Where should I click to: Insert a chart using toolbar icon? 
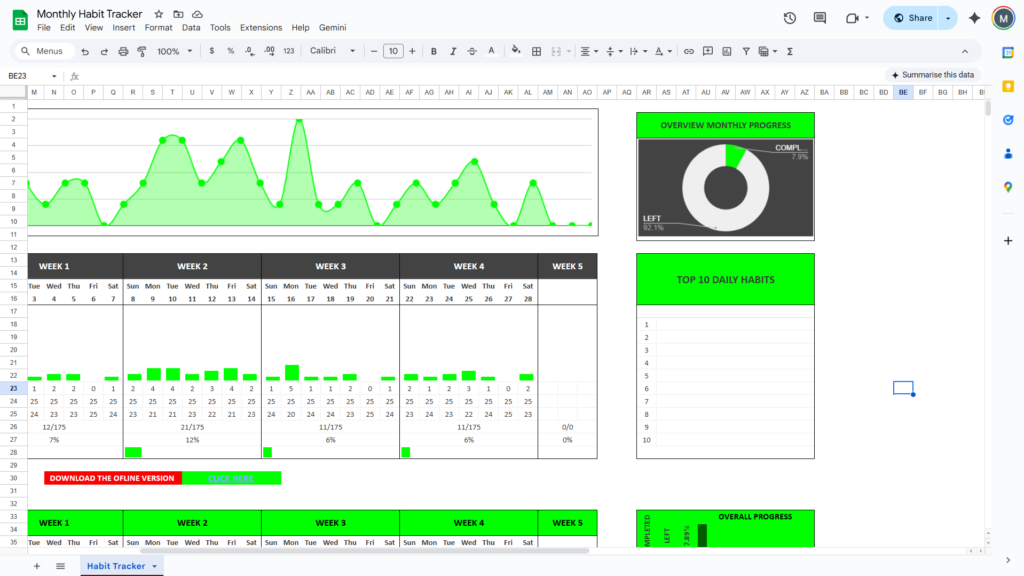(x=726, y=51)
